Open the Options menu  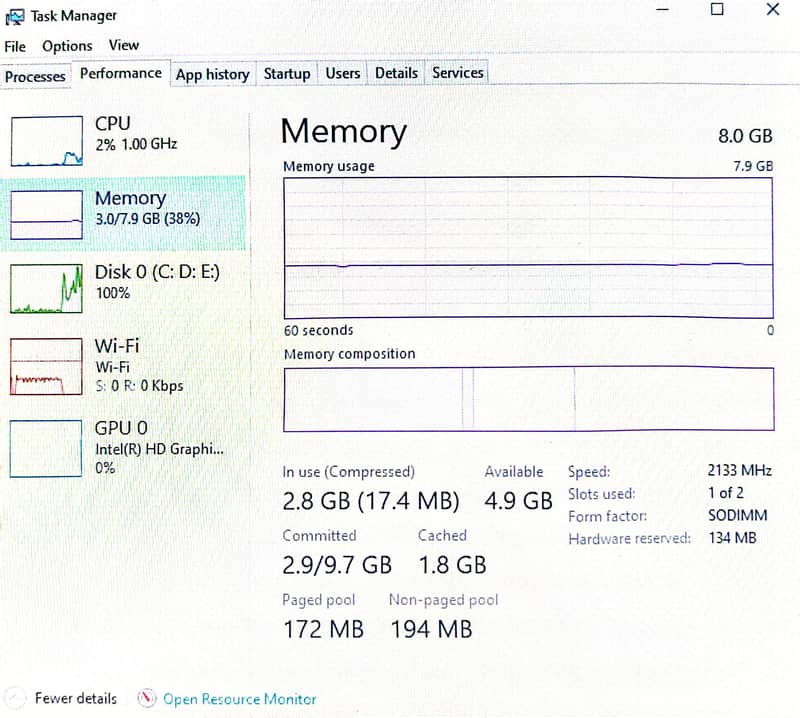[67, 46]
